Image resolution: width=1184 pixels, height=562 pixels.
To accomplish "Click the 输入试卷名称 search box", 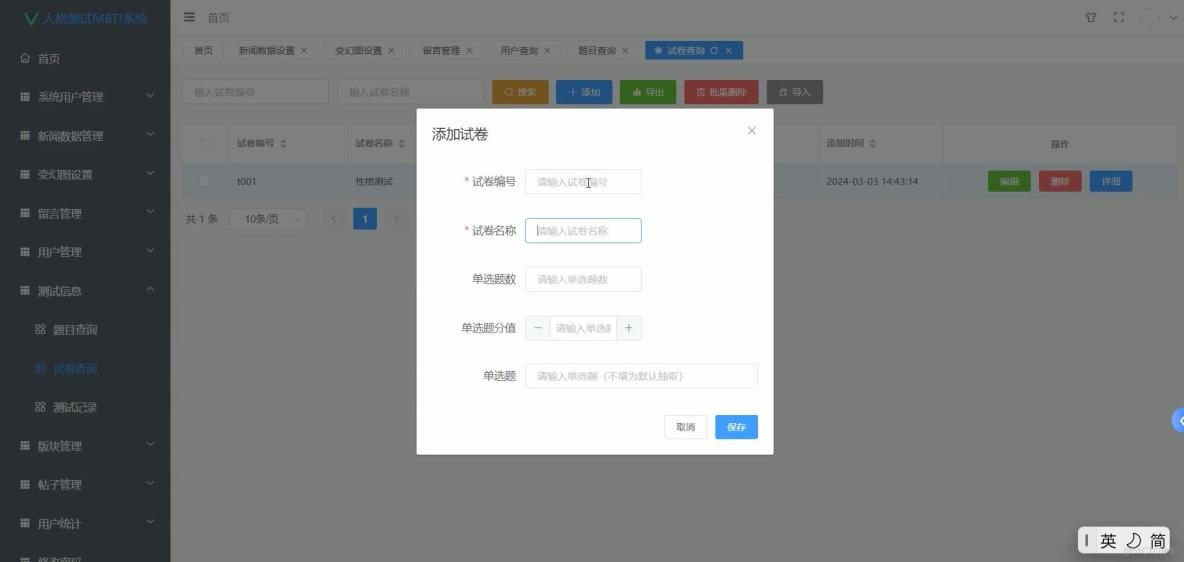I will [410, 92].
